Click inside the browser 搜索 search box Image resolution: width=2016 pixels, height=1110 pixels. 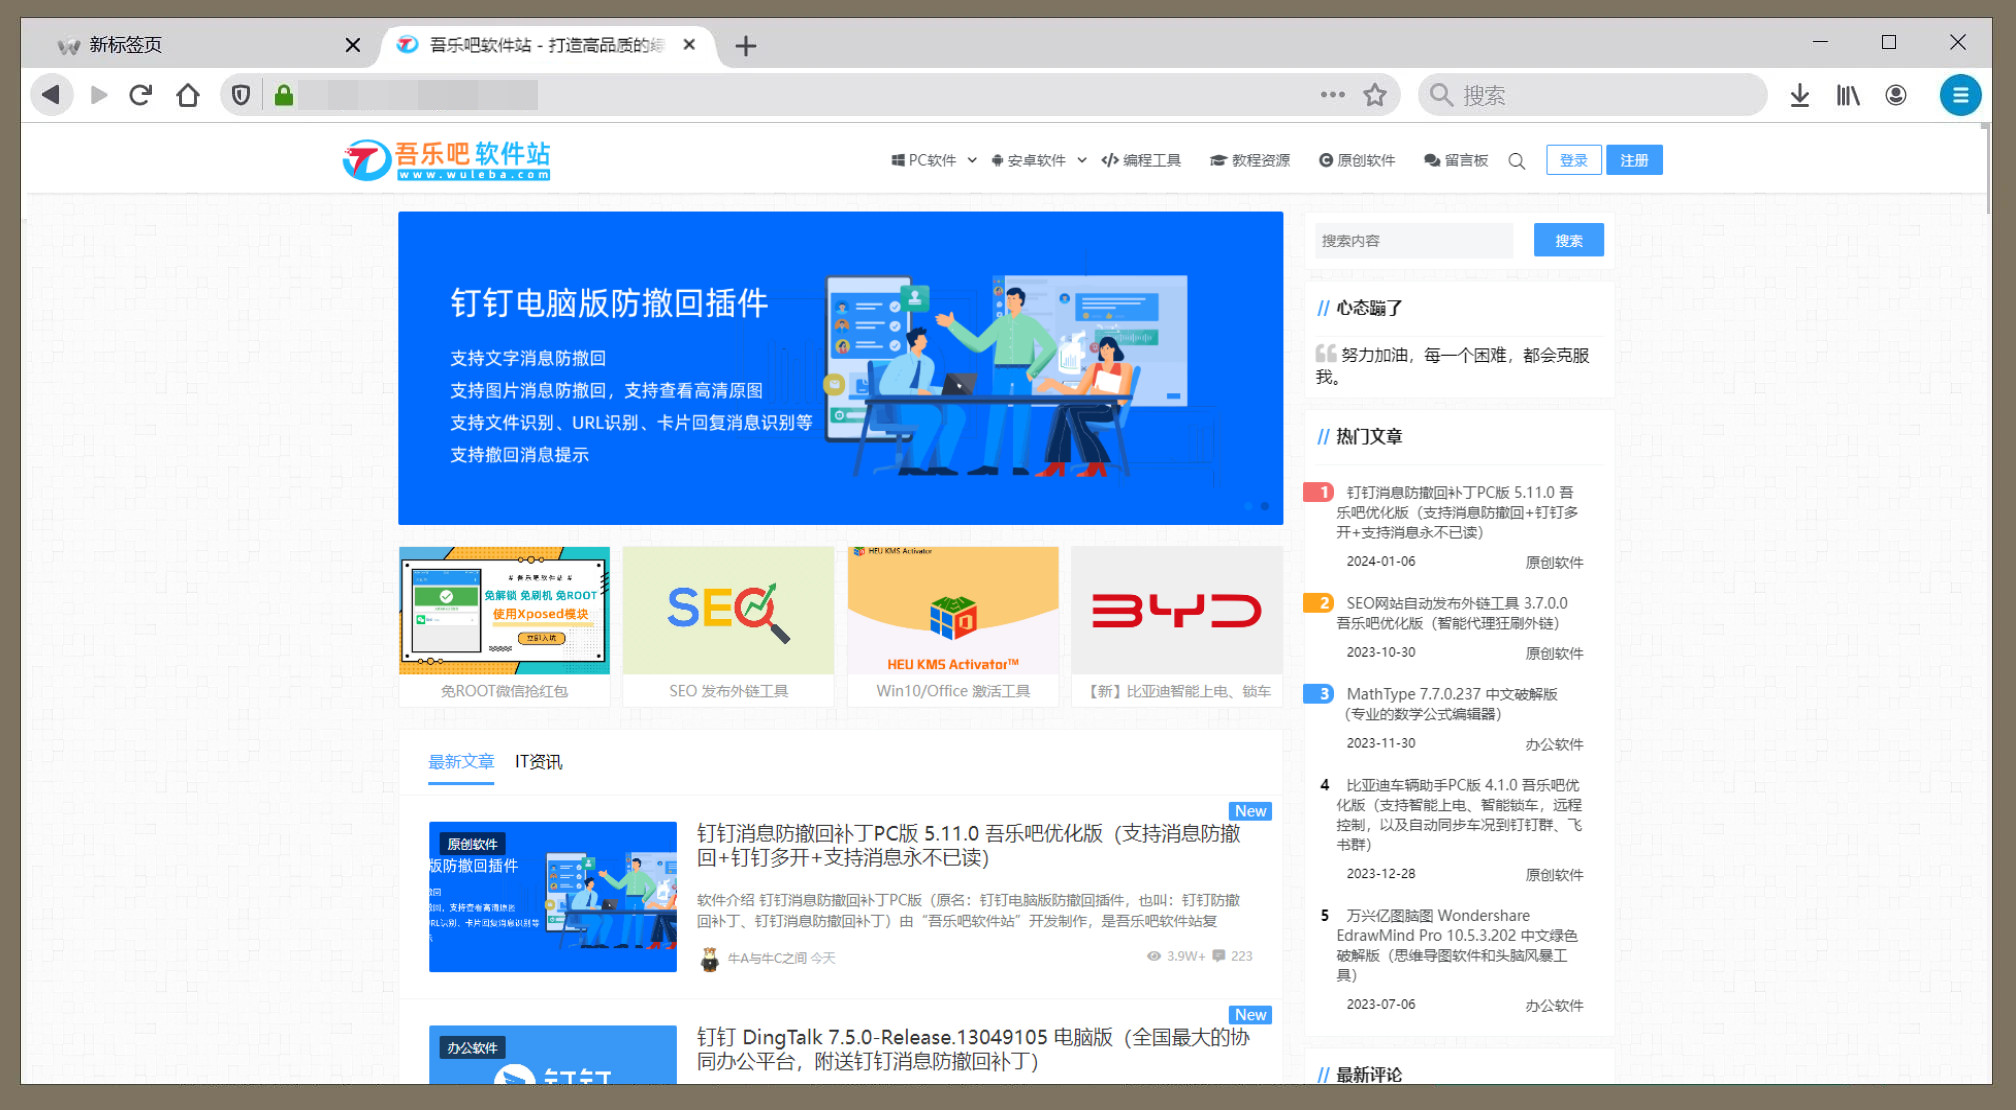pyautogui.click(x=1592, y=95)
